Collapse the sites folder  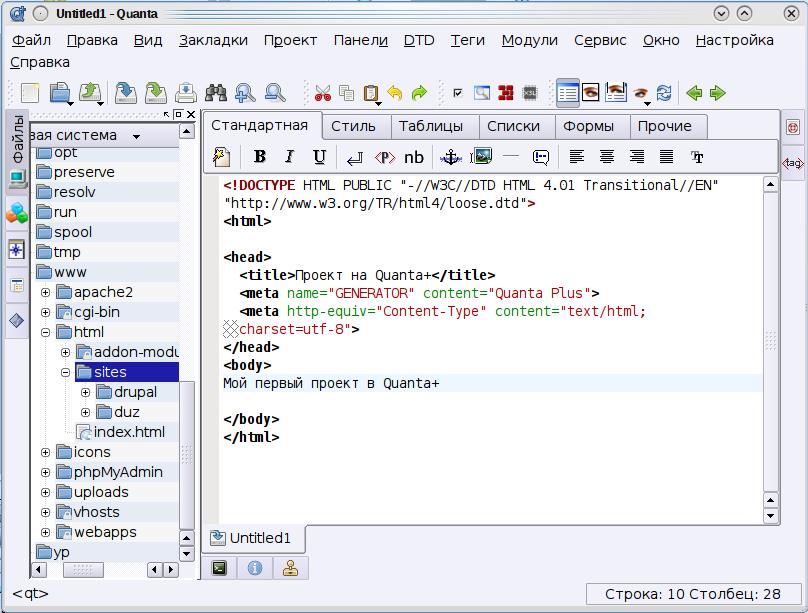pos(65,372)
